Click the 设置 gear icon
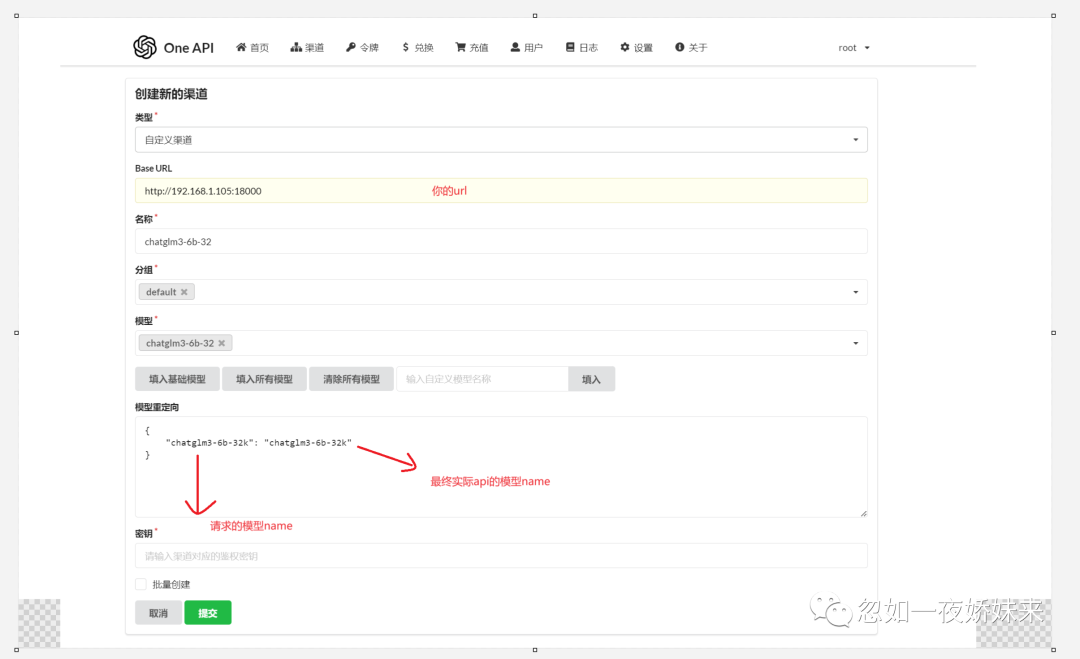Screen dimensions: 1080x659 point(623,46)
